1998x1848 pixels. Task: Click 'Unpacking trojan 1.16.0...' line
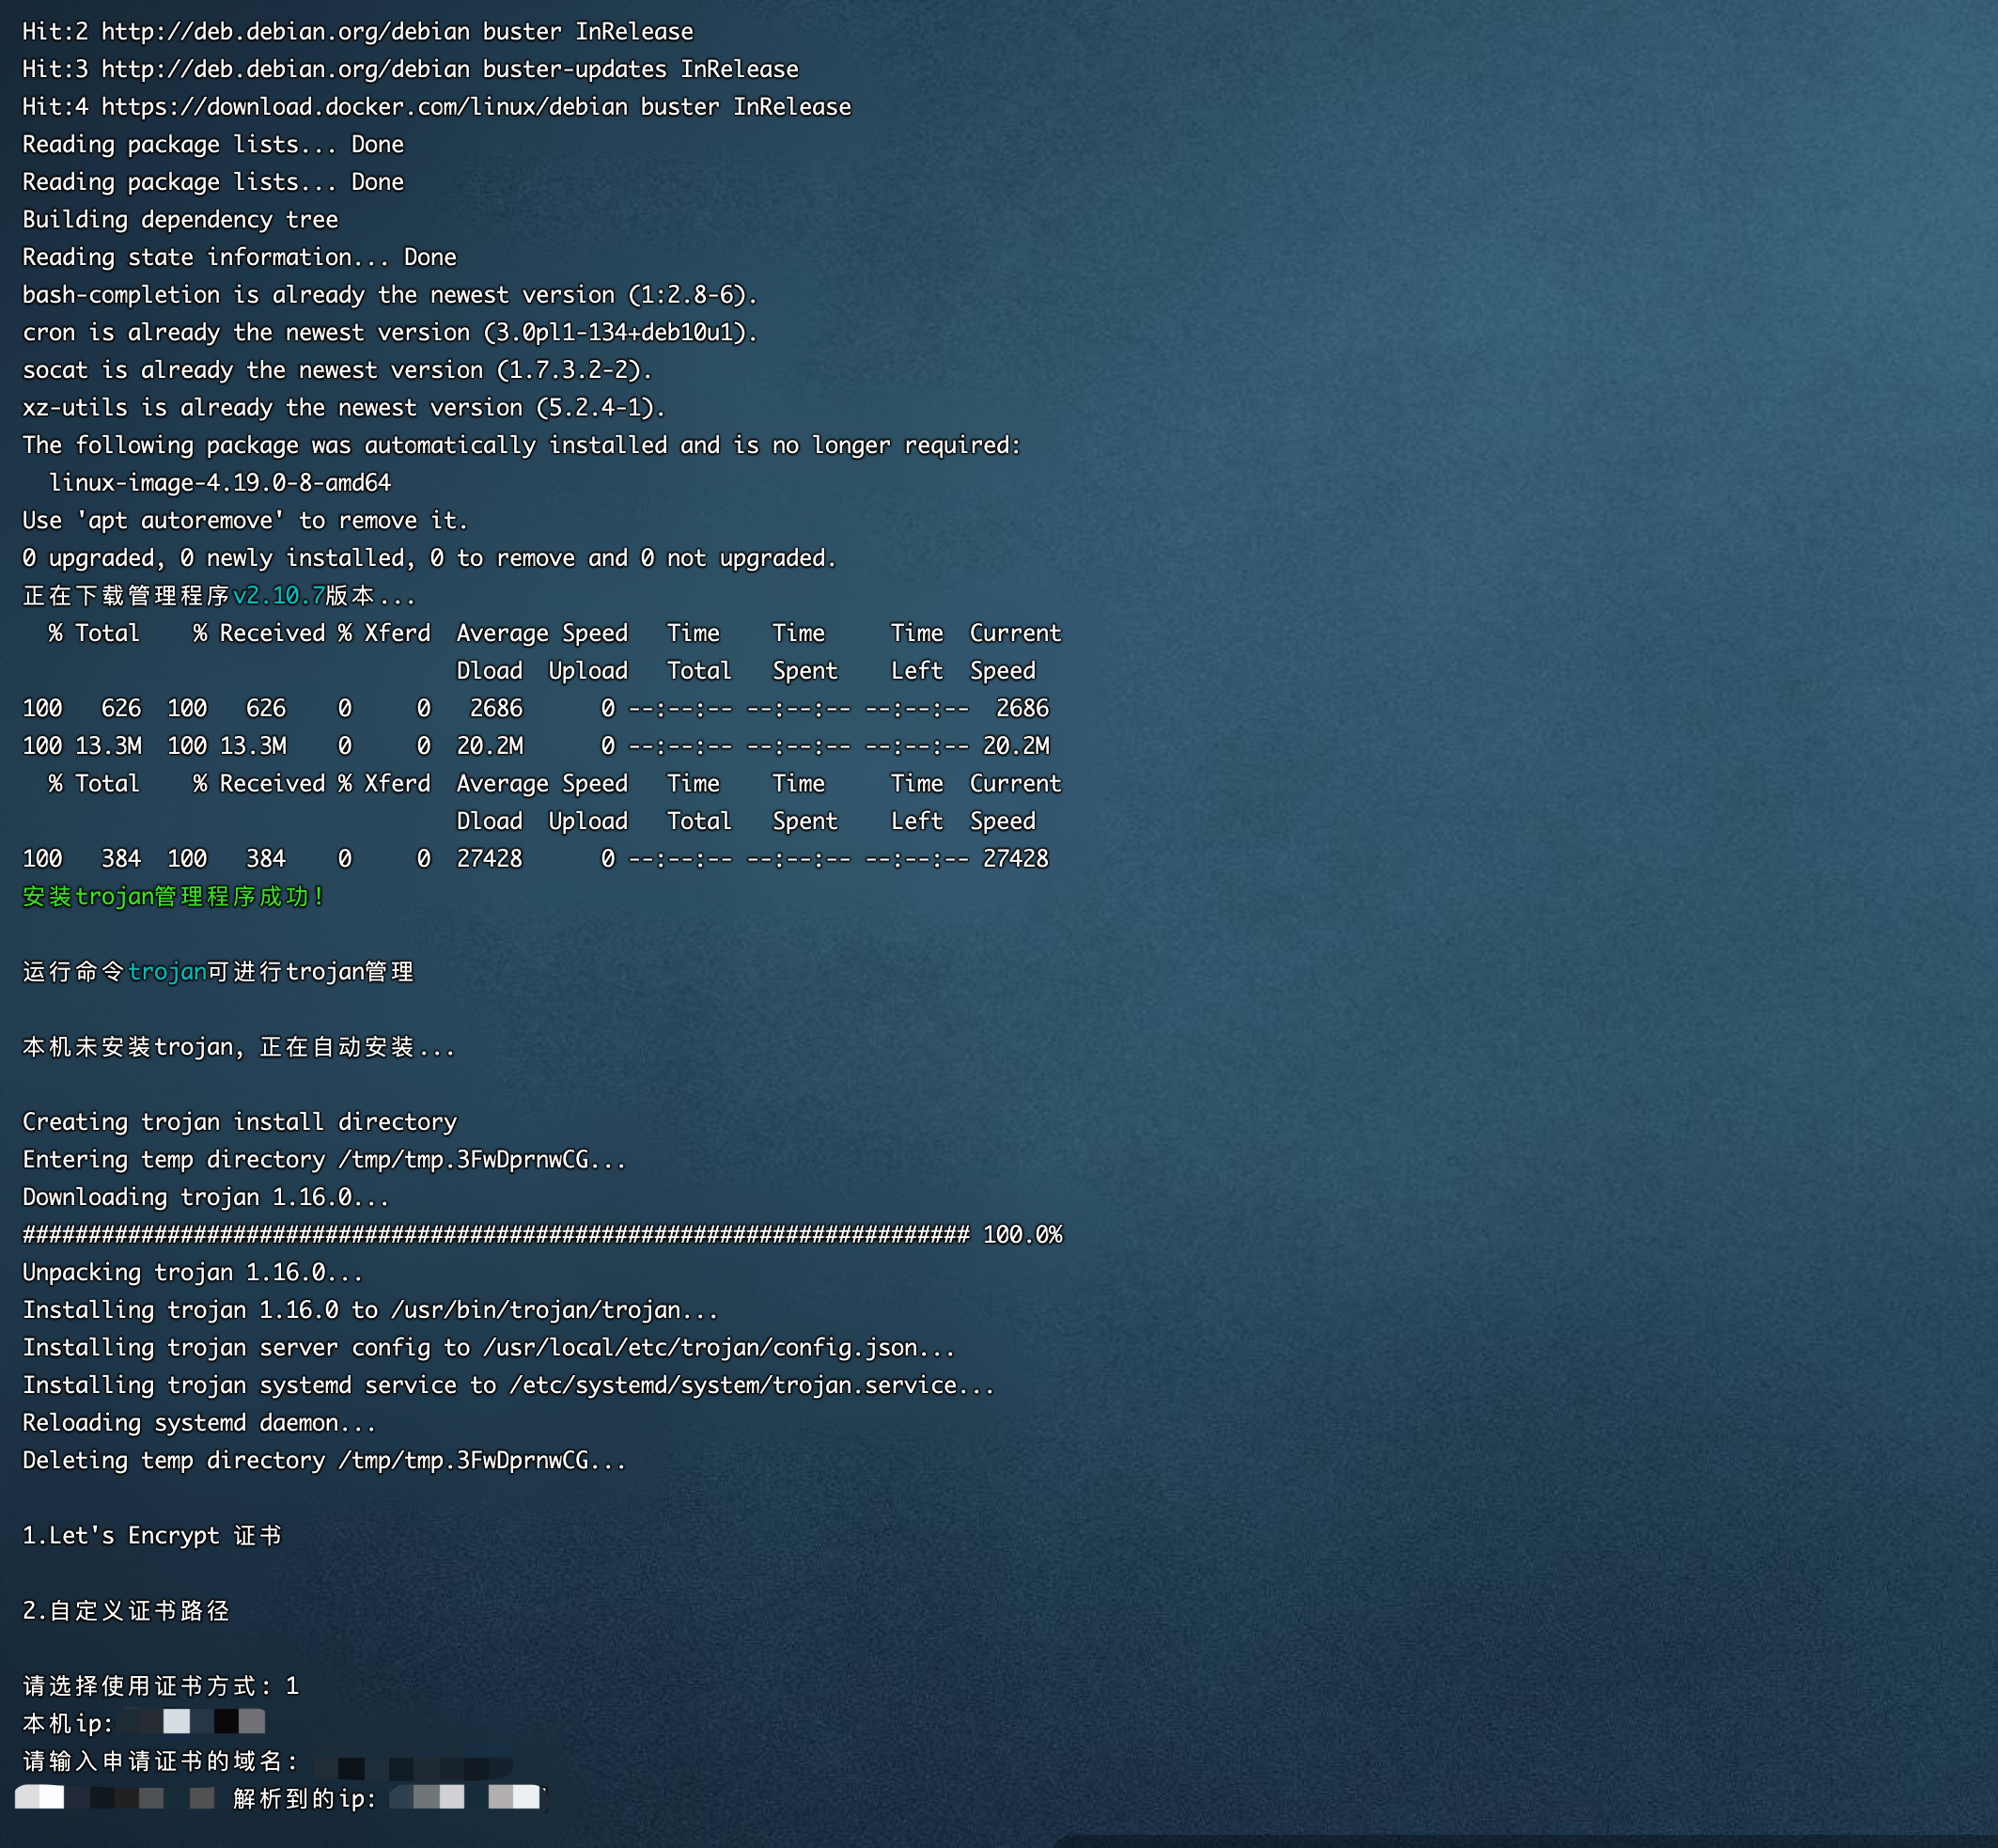[193, 1273]
